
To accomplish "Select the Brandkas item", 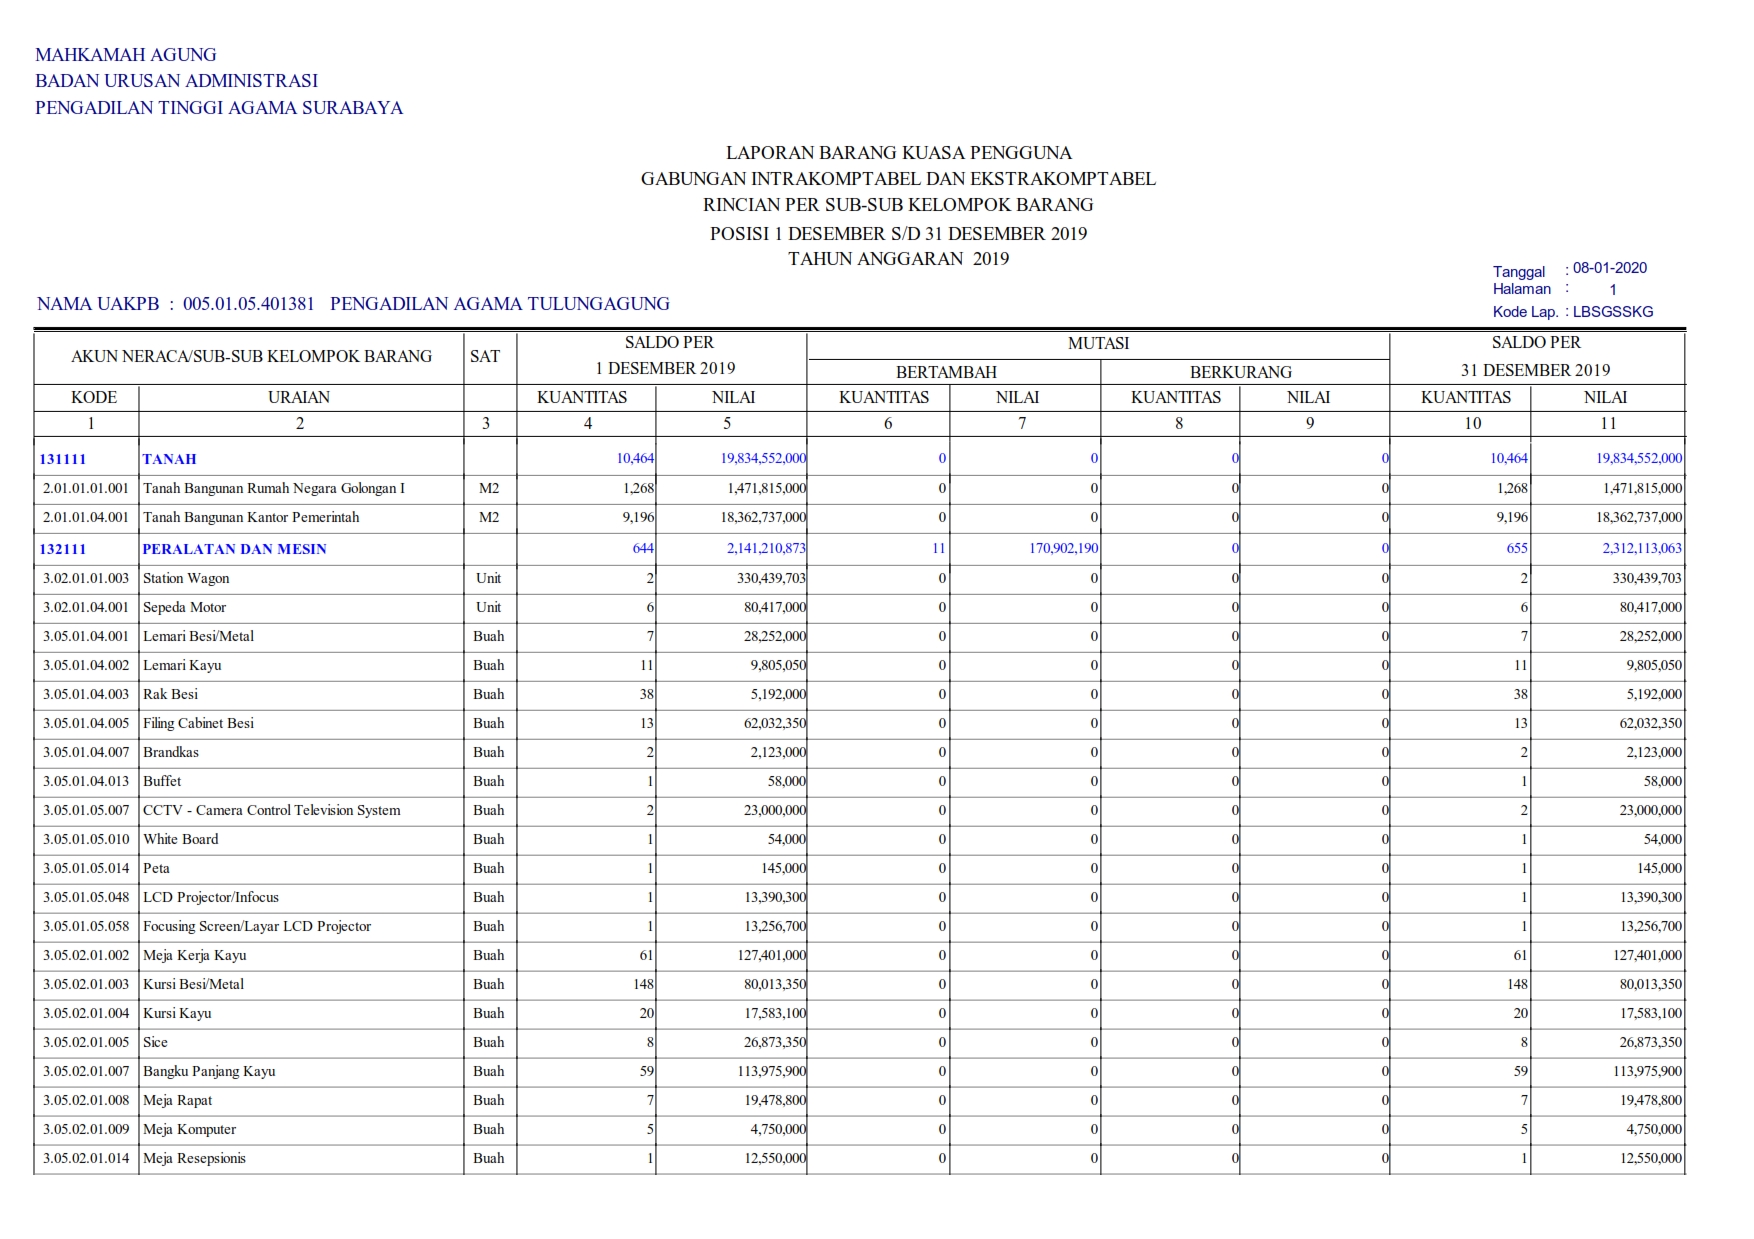I will click(x=171, y=753).
